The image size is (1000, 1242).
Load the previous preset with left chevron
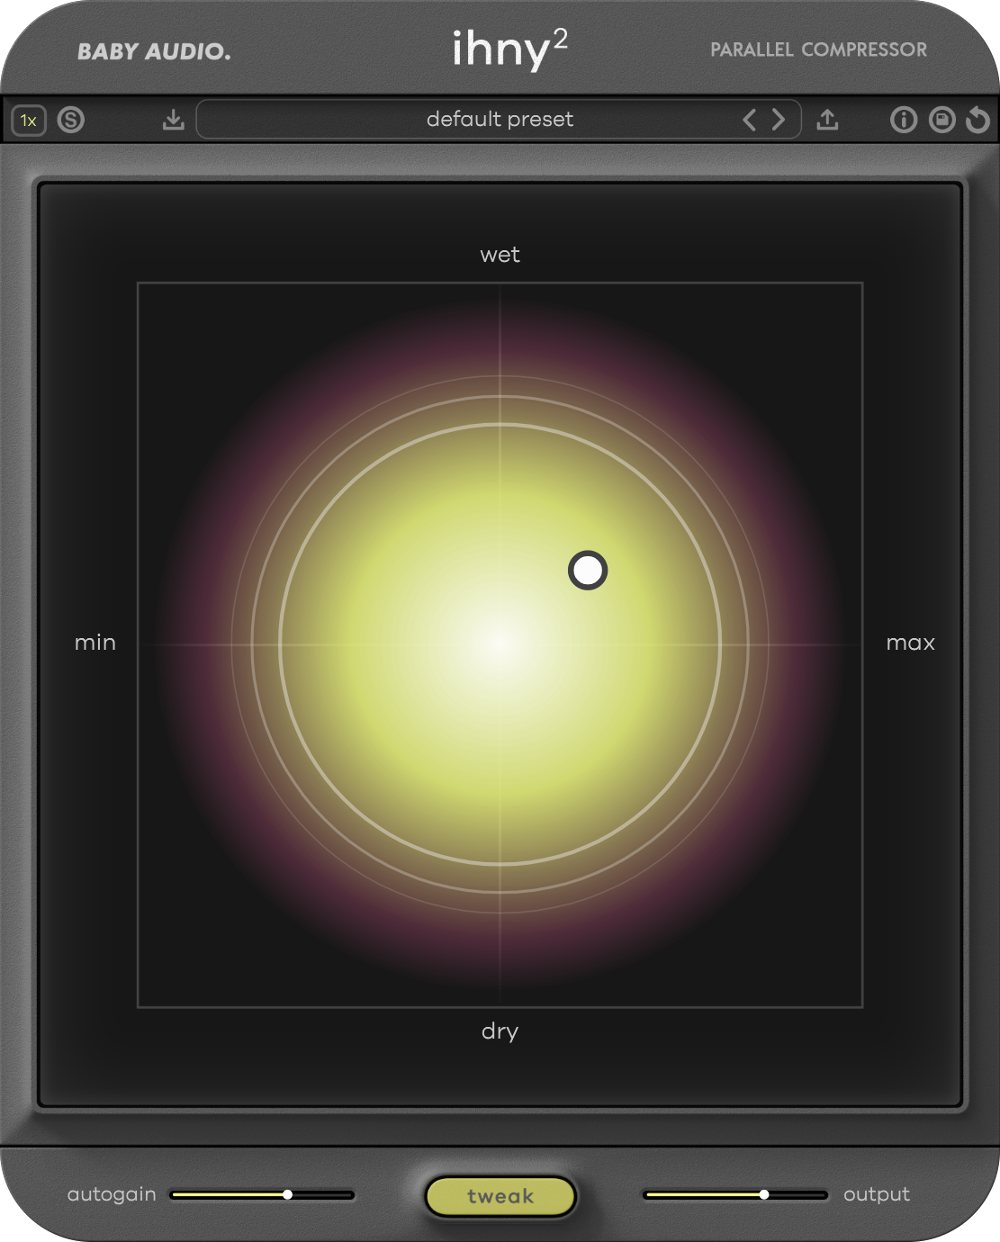(x=752, y=119)
